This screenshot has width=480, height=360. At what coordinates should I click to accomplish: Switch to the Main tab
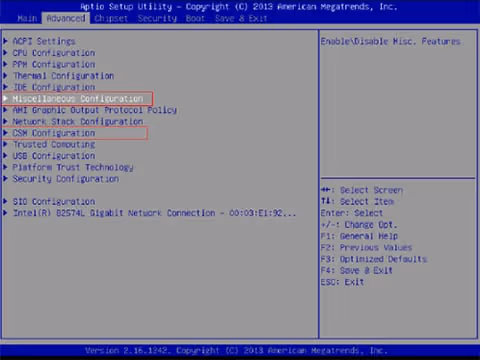27,18
